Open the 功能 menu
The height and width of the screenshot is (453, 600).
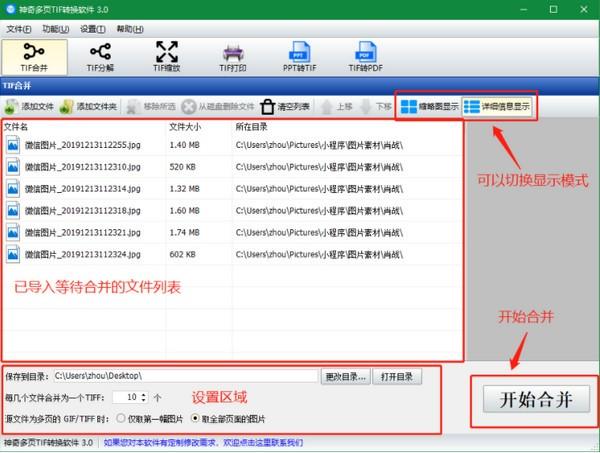[56, 29]
